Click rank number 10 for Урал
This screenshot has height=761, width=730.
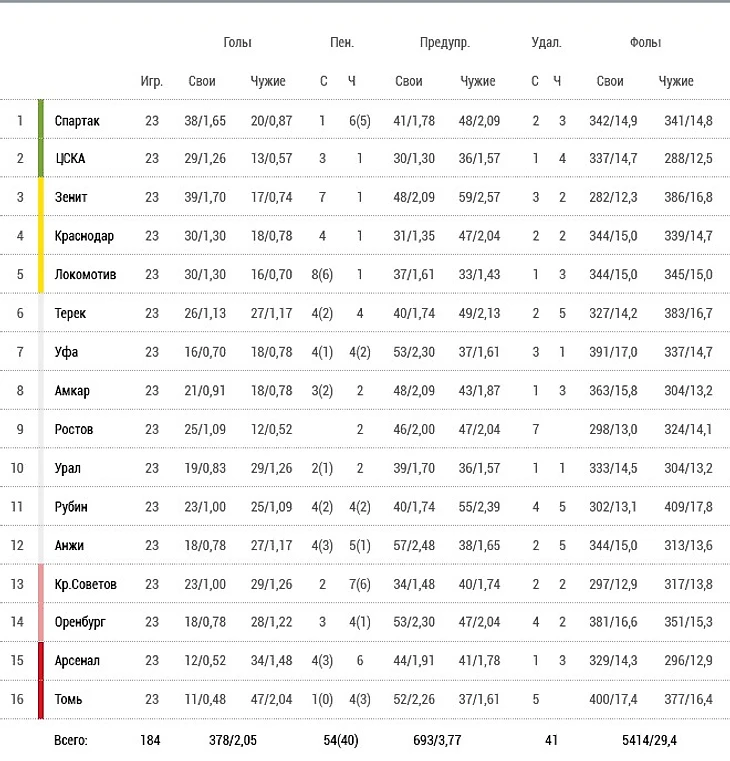(18, 468)
